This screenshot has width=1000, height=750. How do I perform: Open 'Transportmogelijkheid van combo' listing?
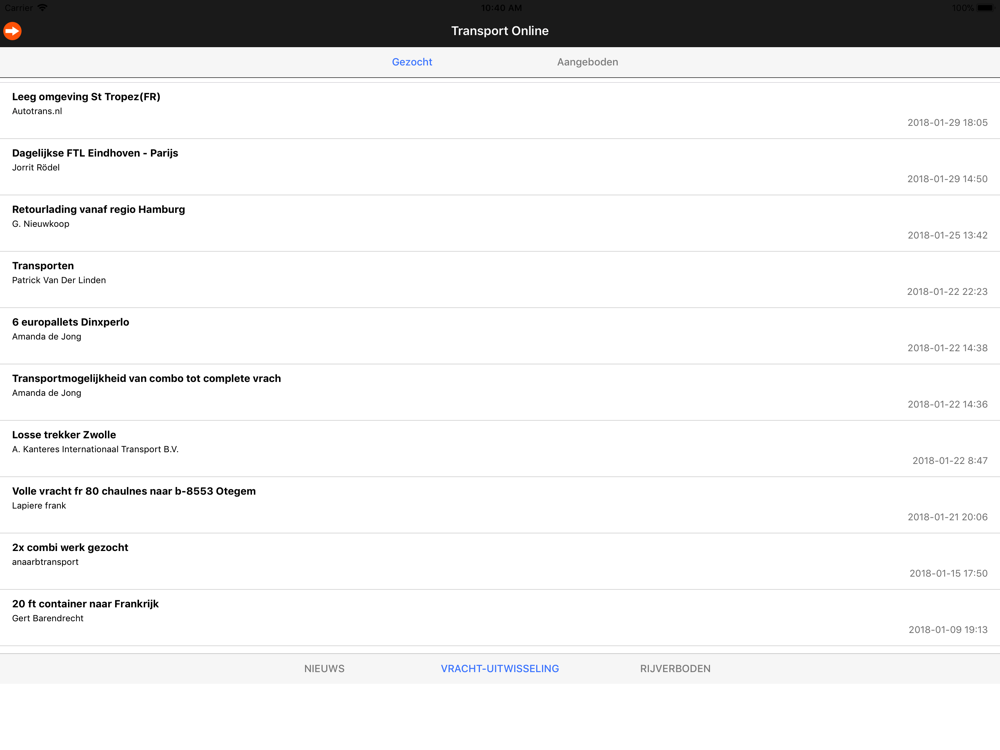[500, 392]
